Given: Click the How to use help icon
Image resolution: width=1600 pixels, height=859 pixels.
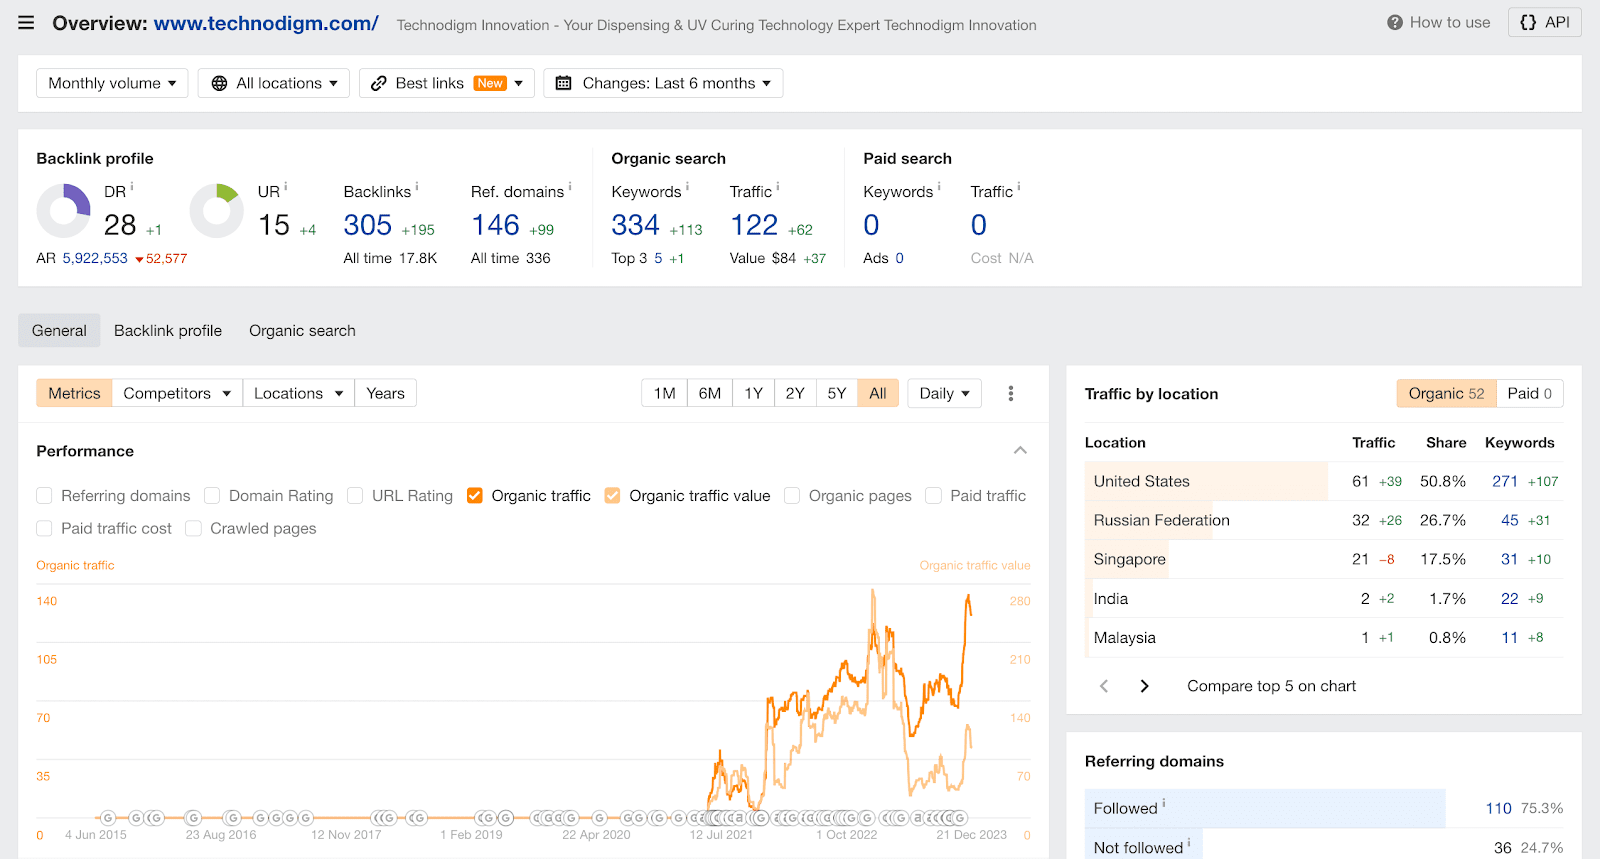Looking at the screenshot, I should pyautogui.click(x=1395, y=22).
